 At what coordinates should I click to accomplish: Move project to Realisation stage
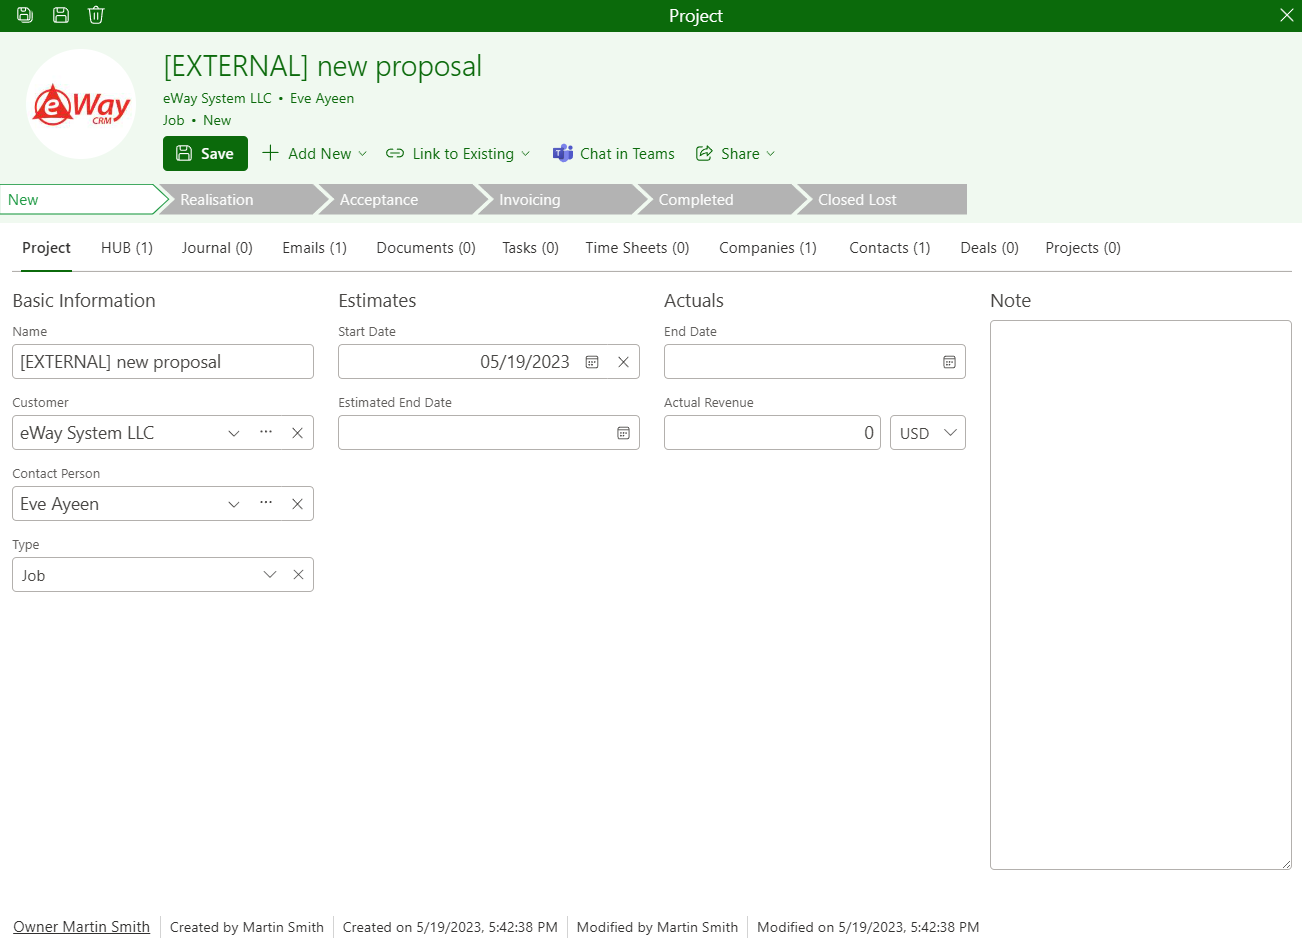238,199
